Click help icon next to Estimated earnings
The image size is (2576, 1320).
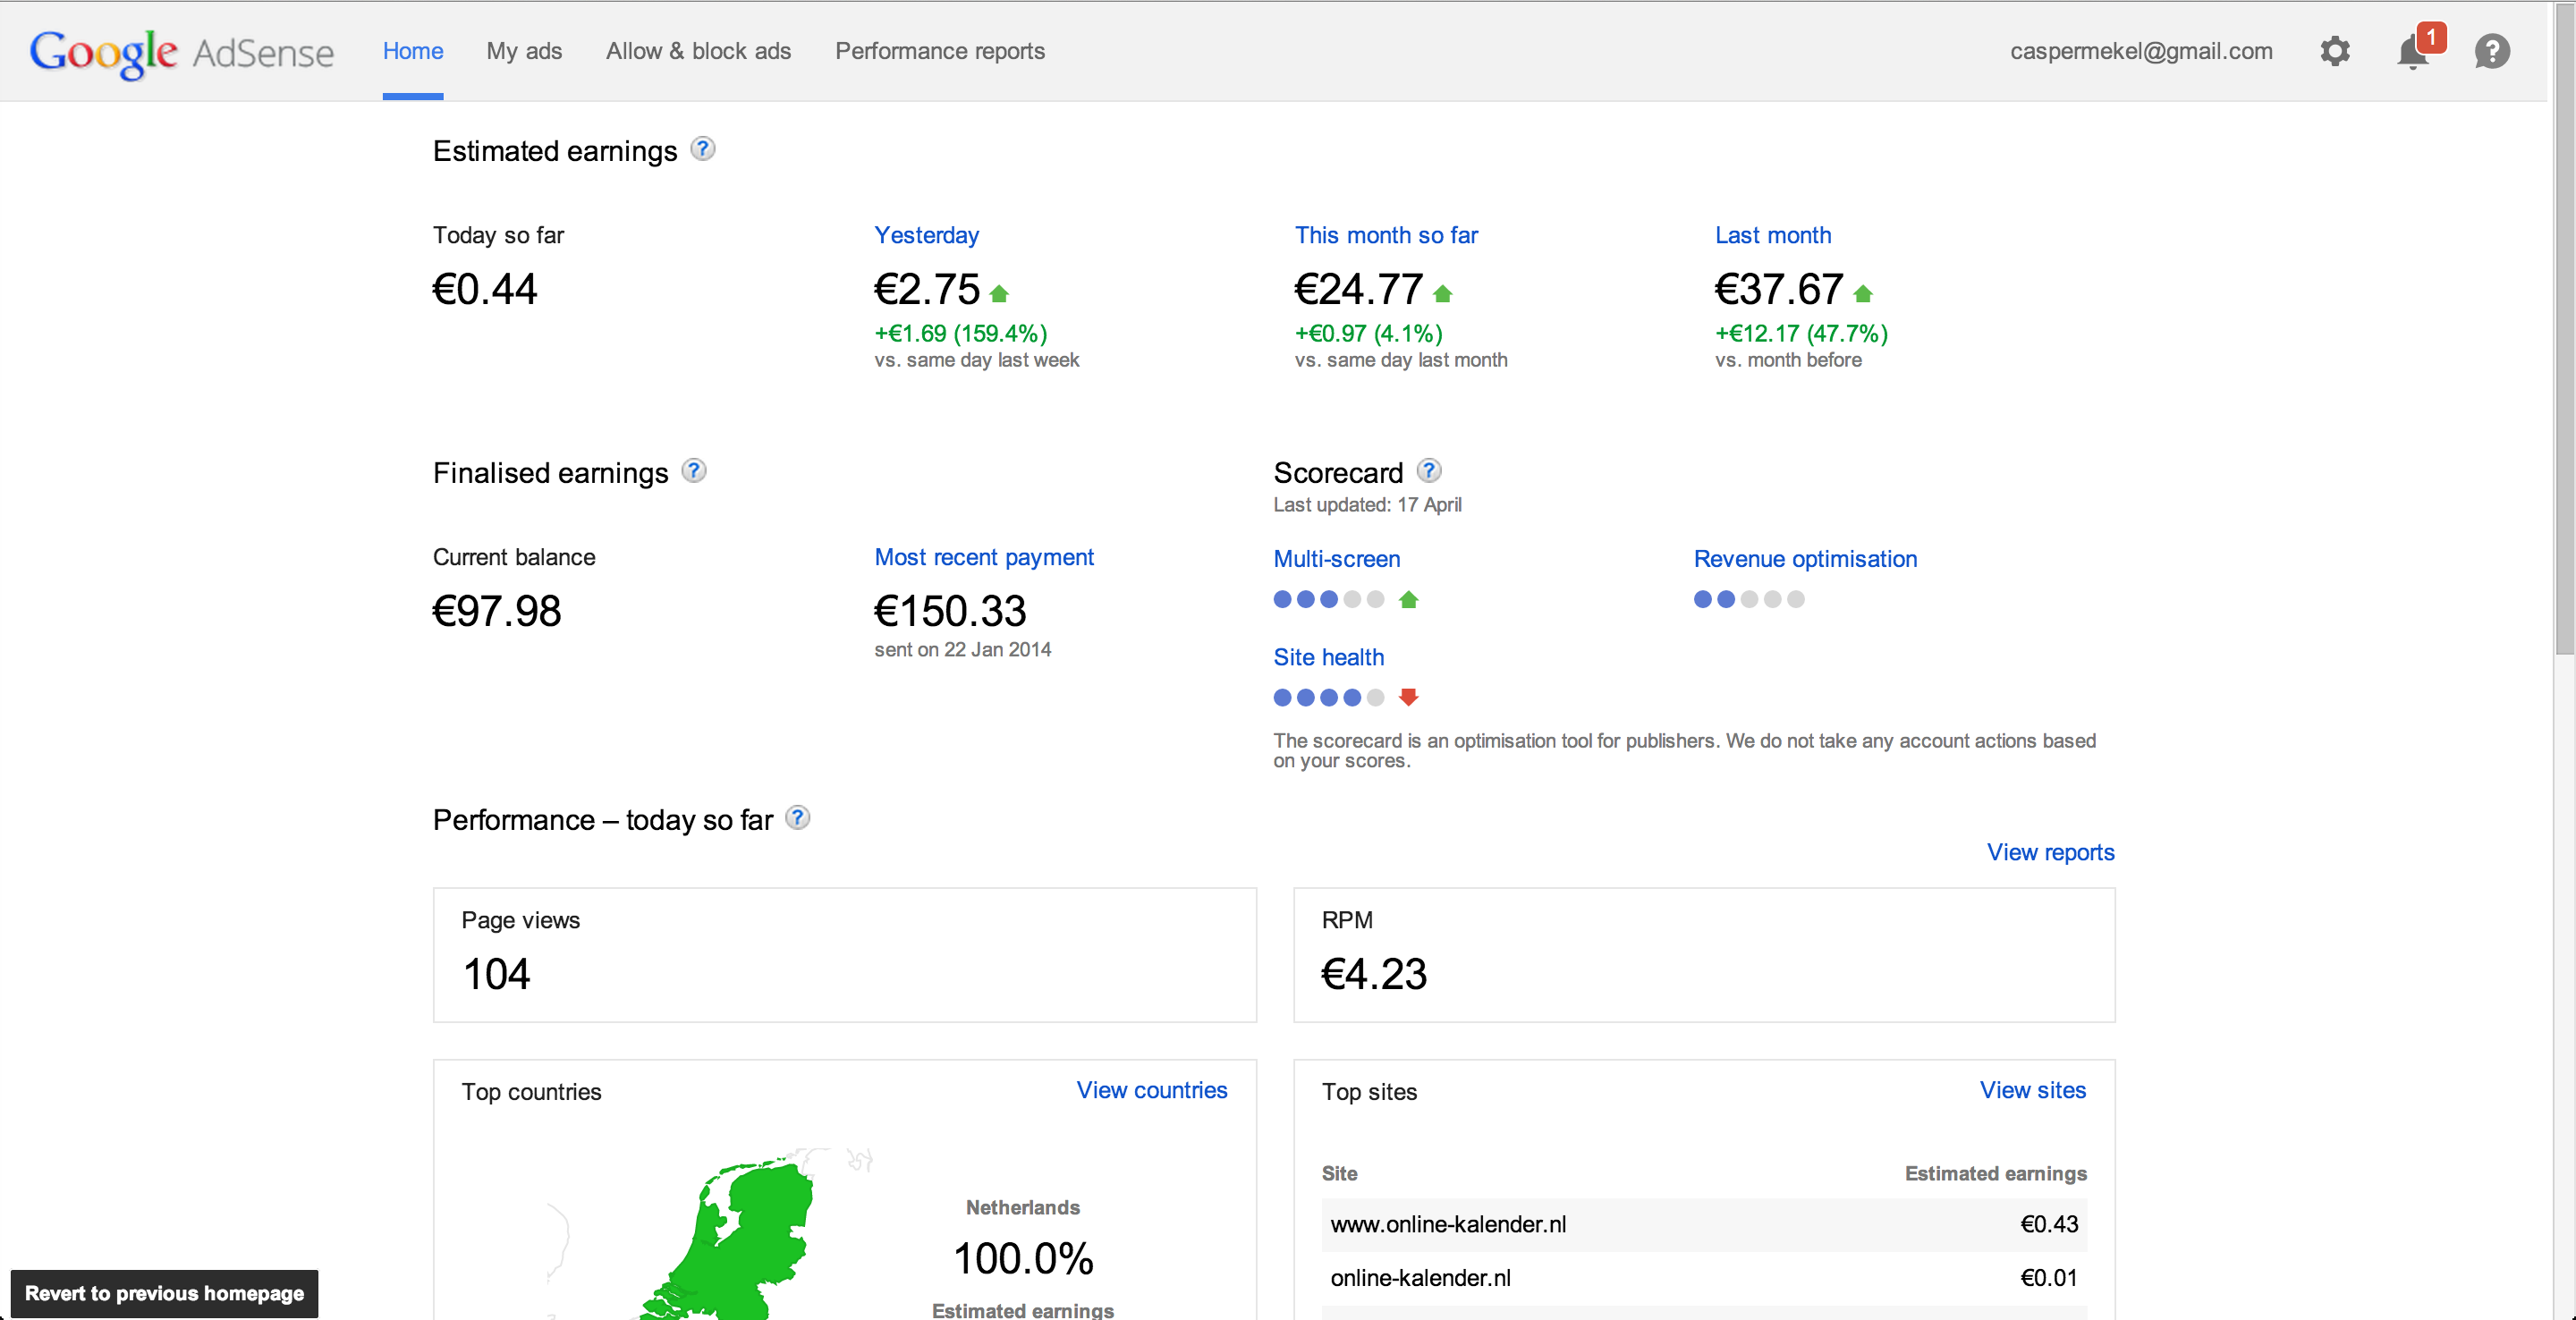point(703,149)
